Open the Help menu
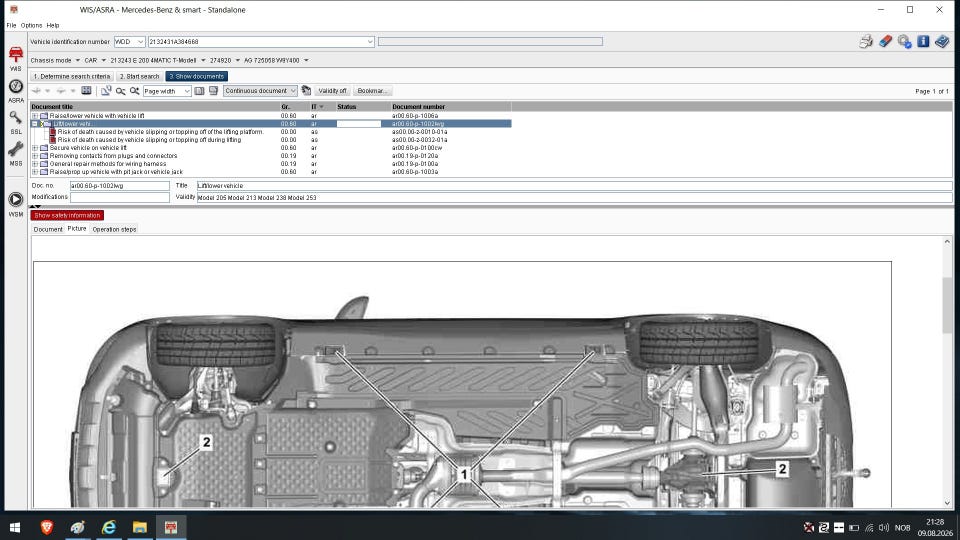 (x=53, y=25)
